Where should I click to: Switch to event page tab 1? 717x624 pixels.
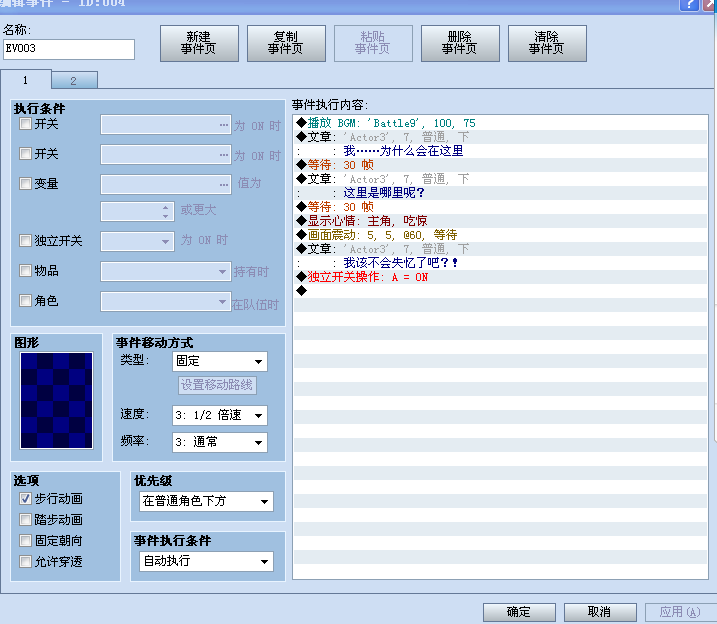[26, 80]
